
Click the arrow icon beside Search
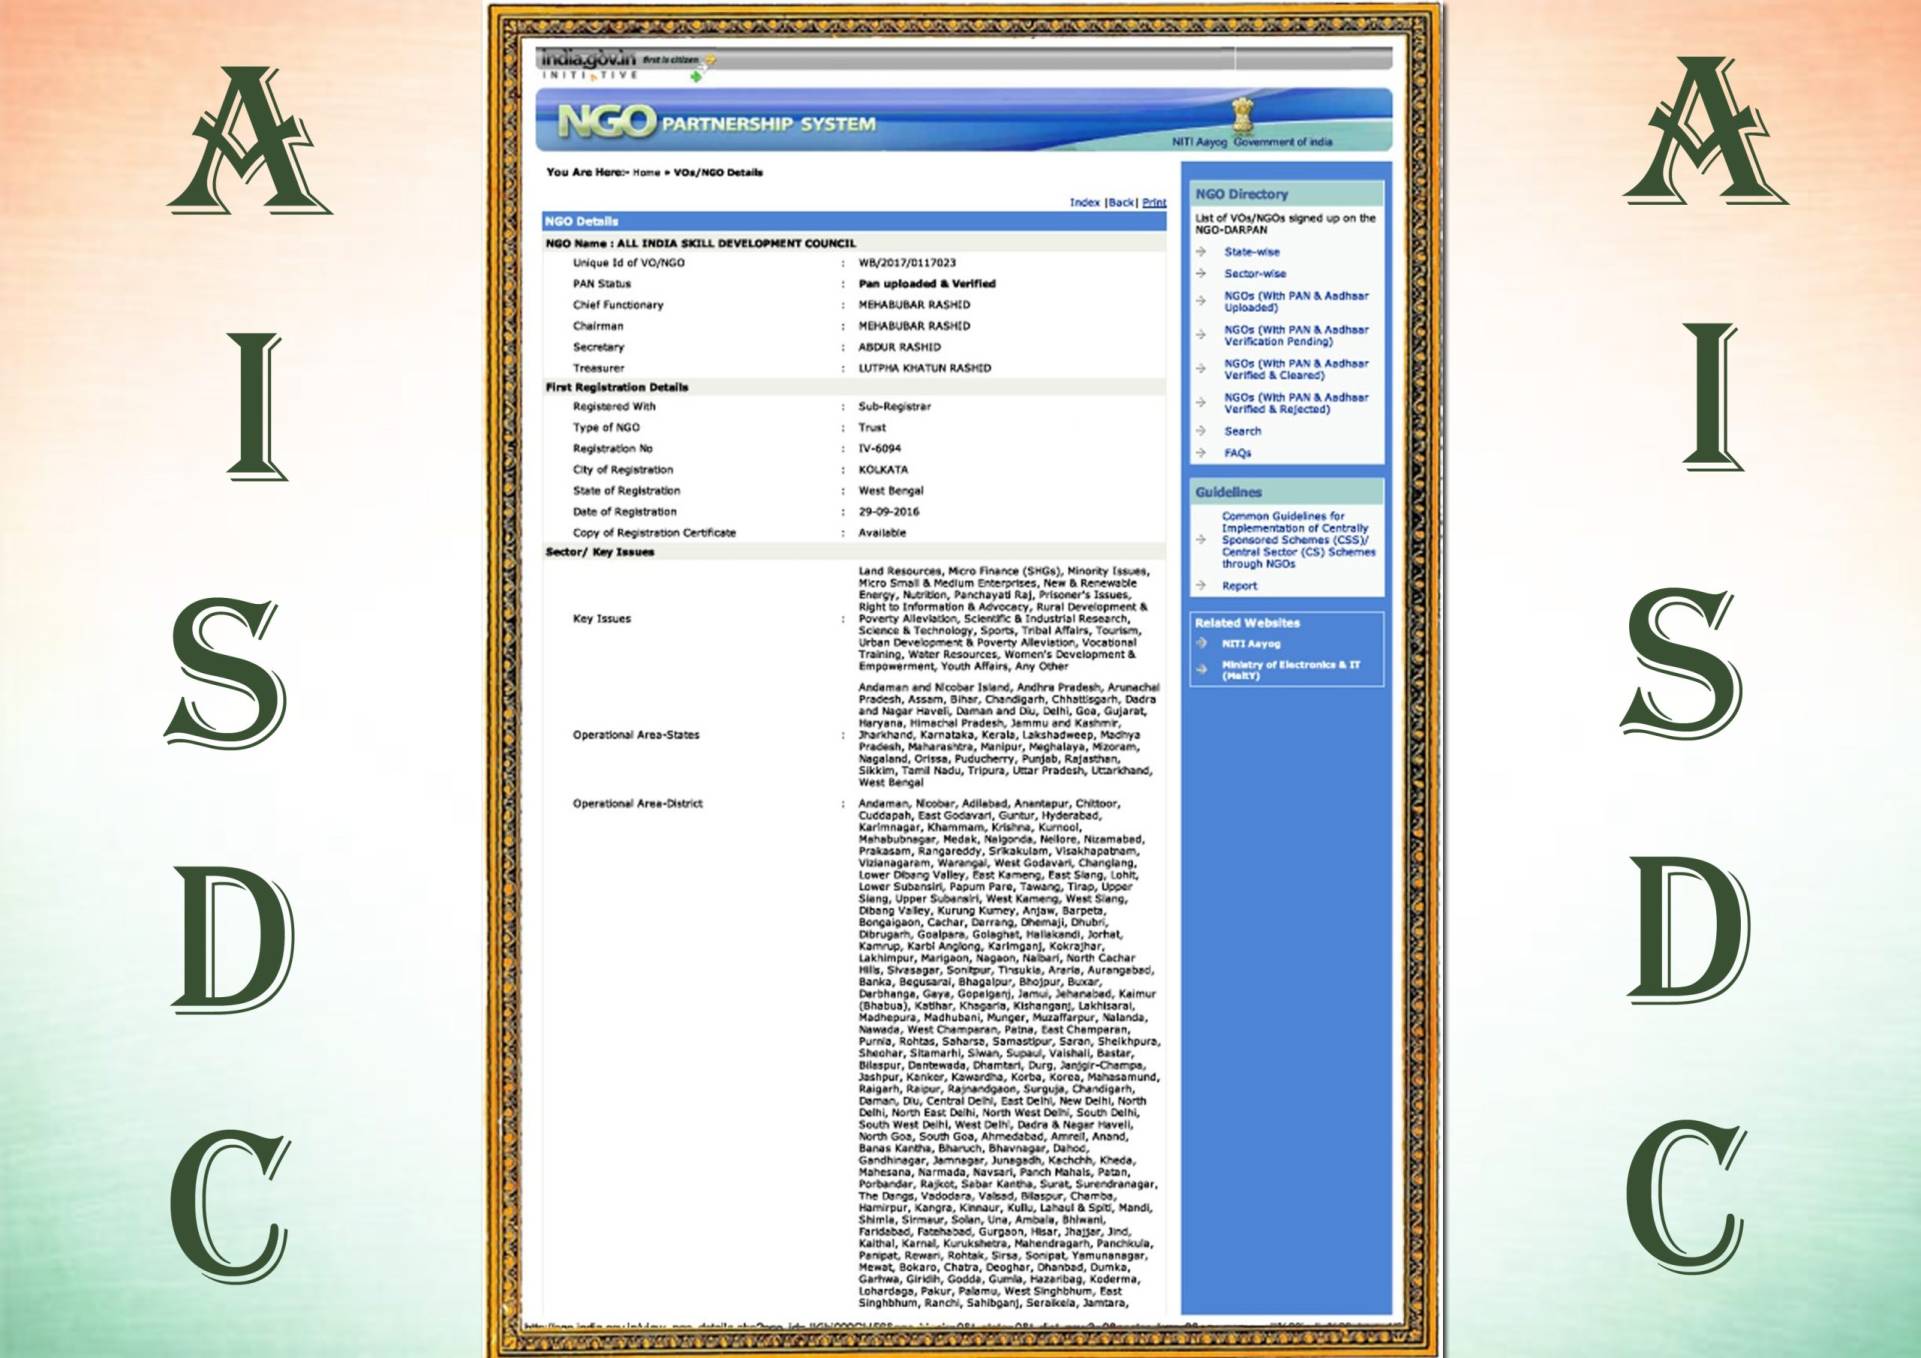pyautogui.click(x=1201, y=431)
